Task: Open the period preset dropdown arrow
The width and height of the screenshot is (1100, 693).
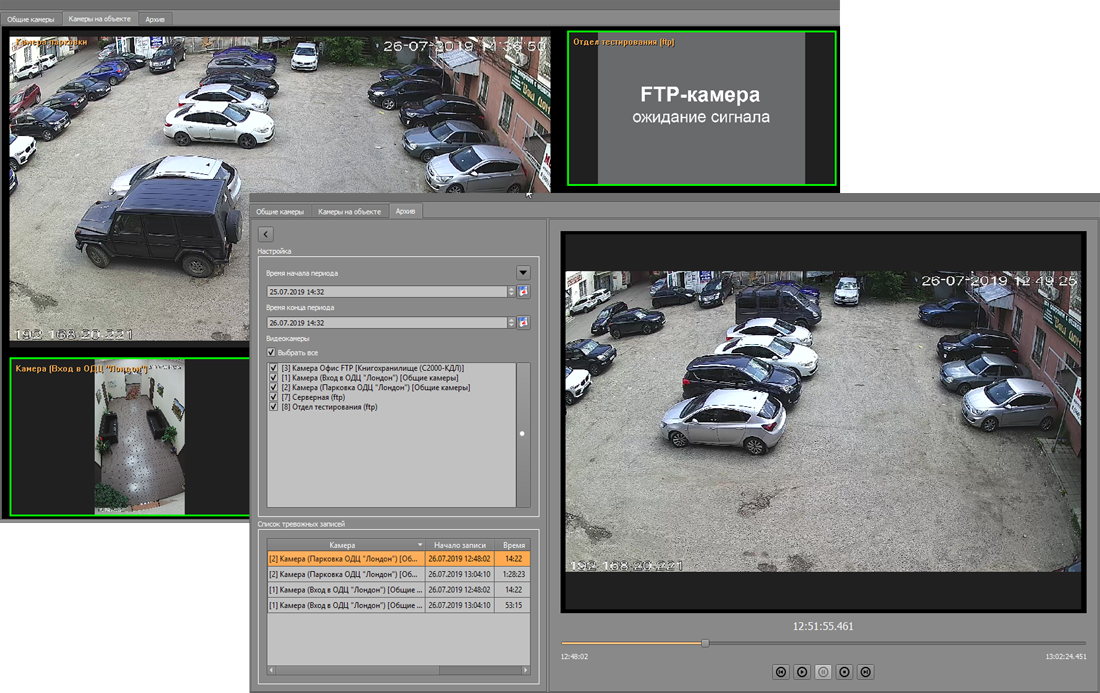Action: 523,273
